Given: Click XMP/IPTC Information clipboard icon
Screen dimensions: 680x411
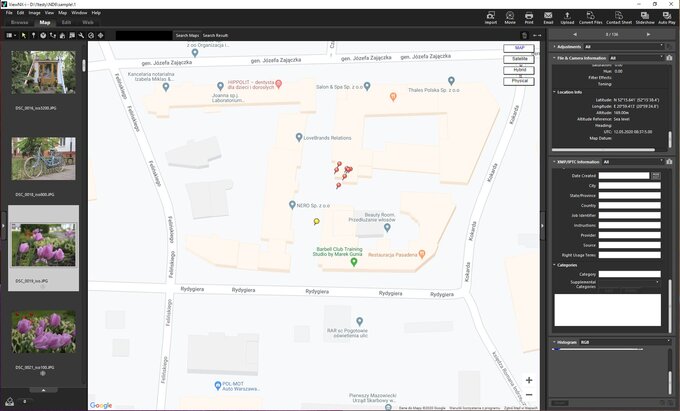Looking at the screenshot, I should [x=670, y=162].
